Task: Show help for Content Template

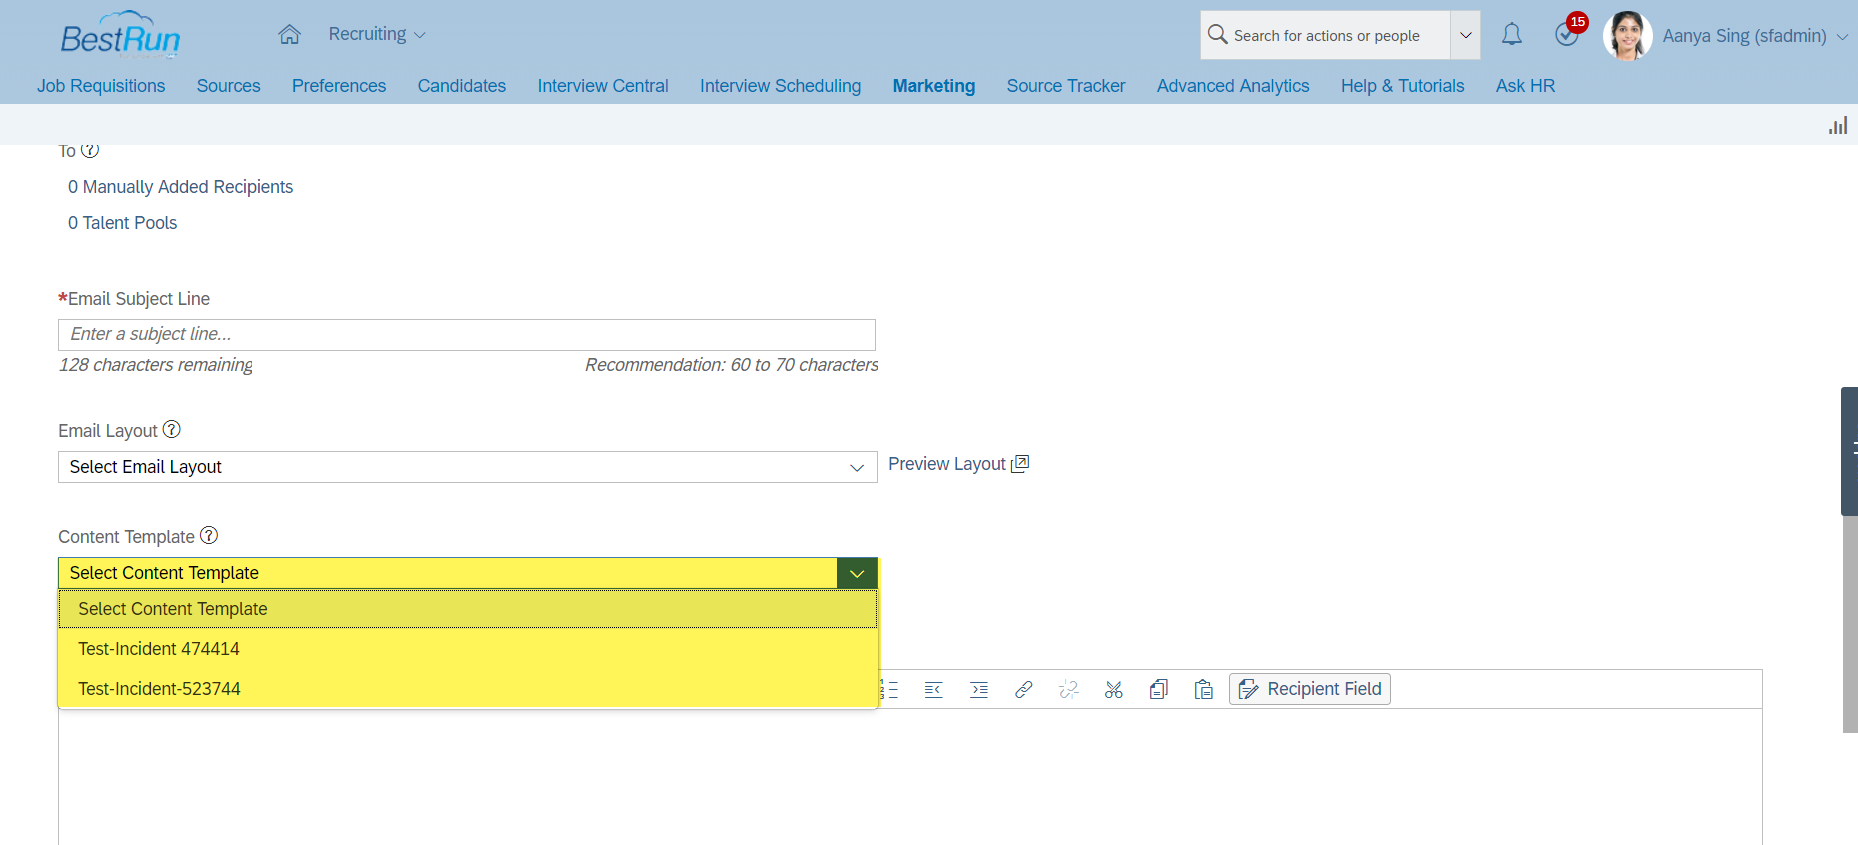Action: click(209, 536)
